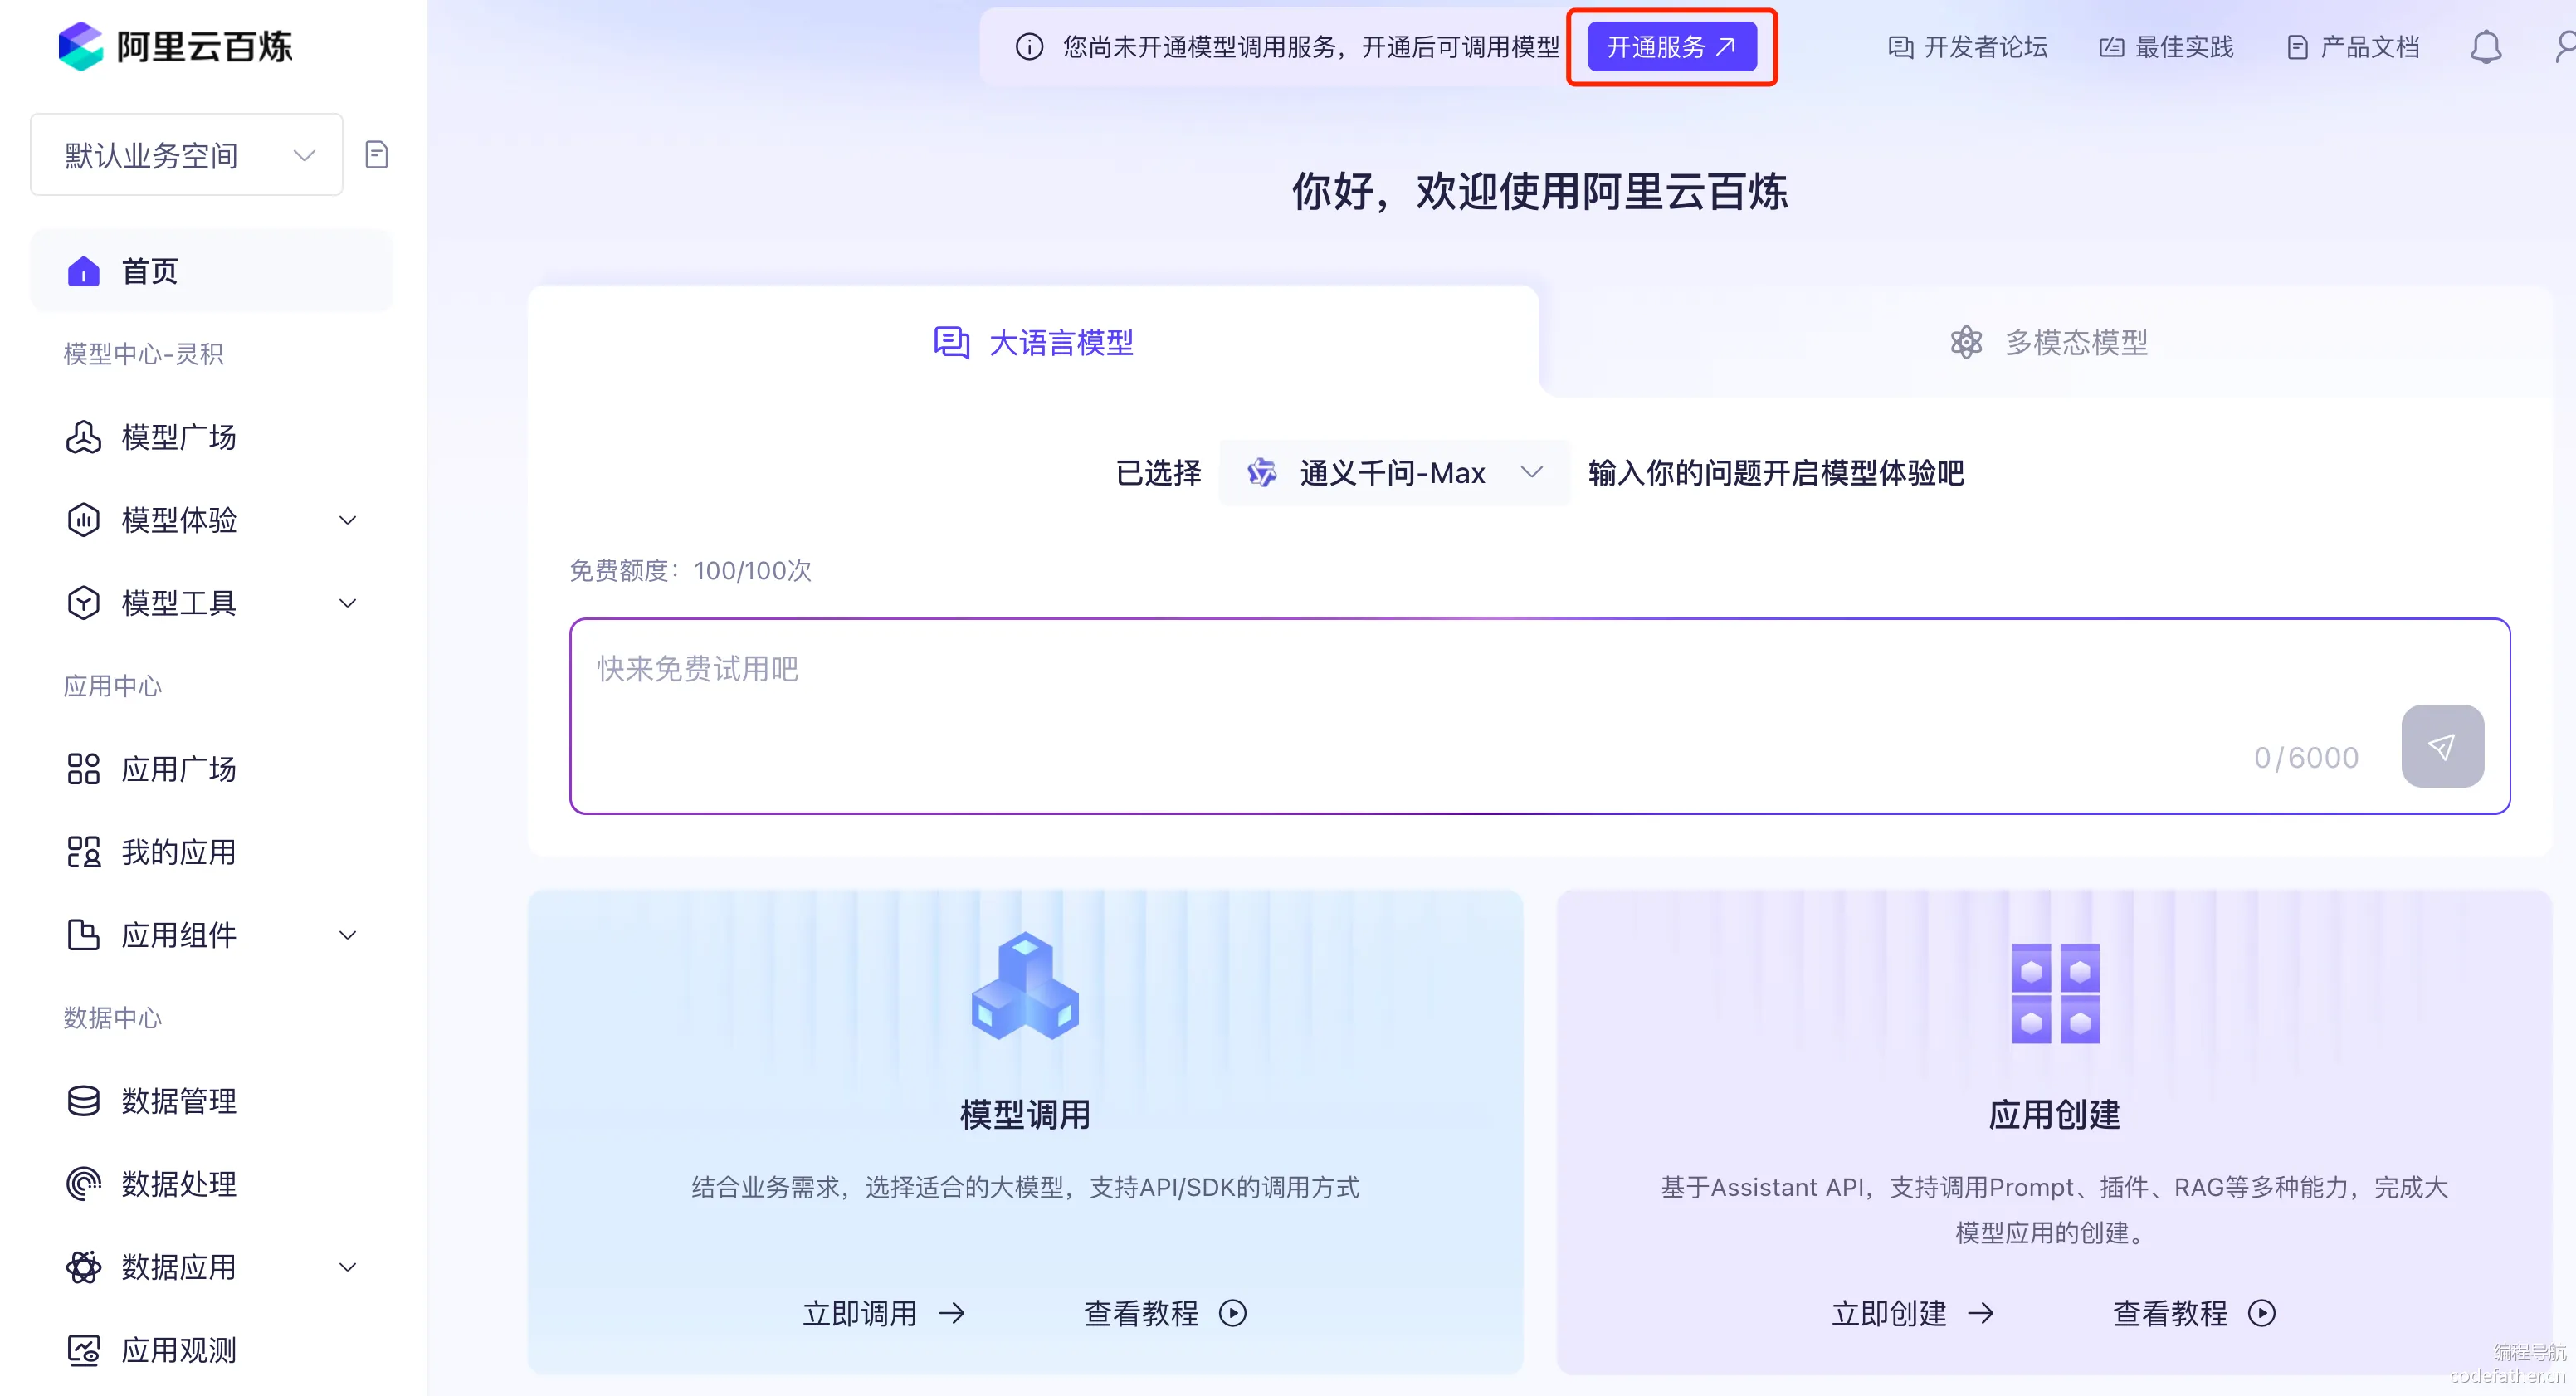Click the 应用创建 blocks illustration
Screen dimensions: 2576x1396
[2055, 993]
